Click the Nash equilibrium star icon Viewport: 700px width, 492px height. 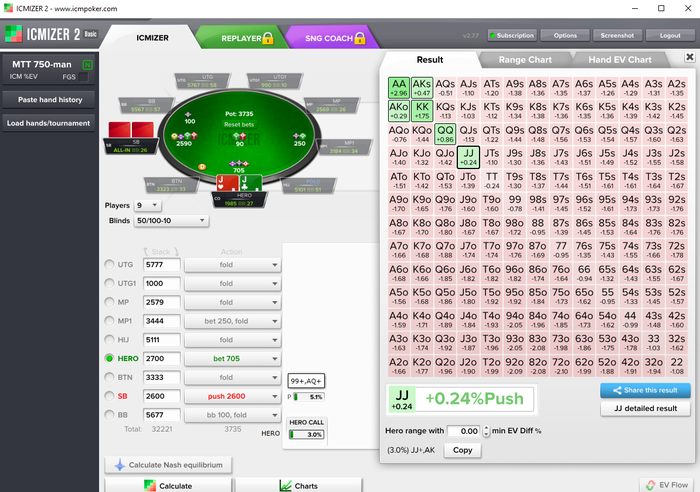point(120,465)
